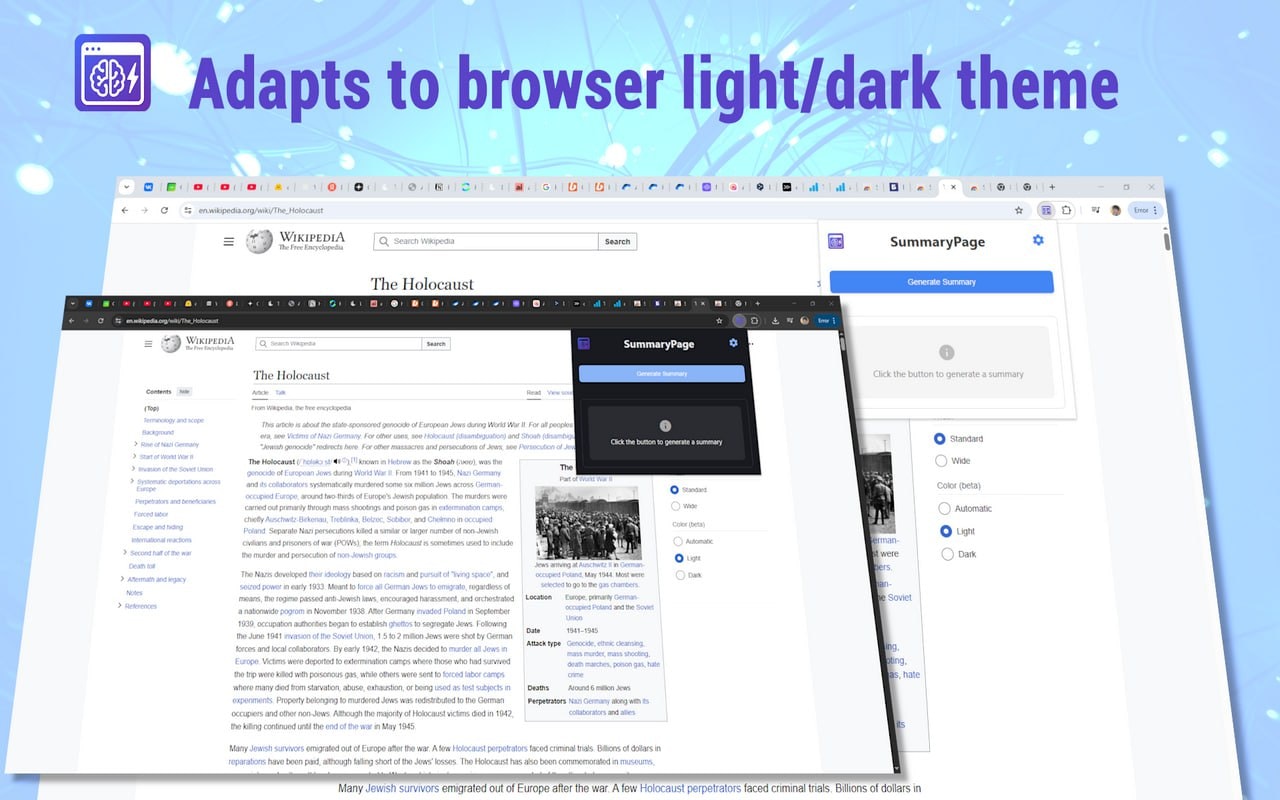Bookmark page with star in dark browser
Viewport: 1280px width, 800px height.
pos(720,320)
